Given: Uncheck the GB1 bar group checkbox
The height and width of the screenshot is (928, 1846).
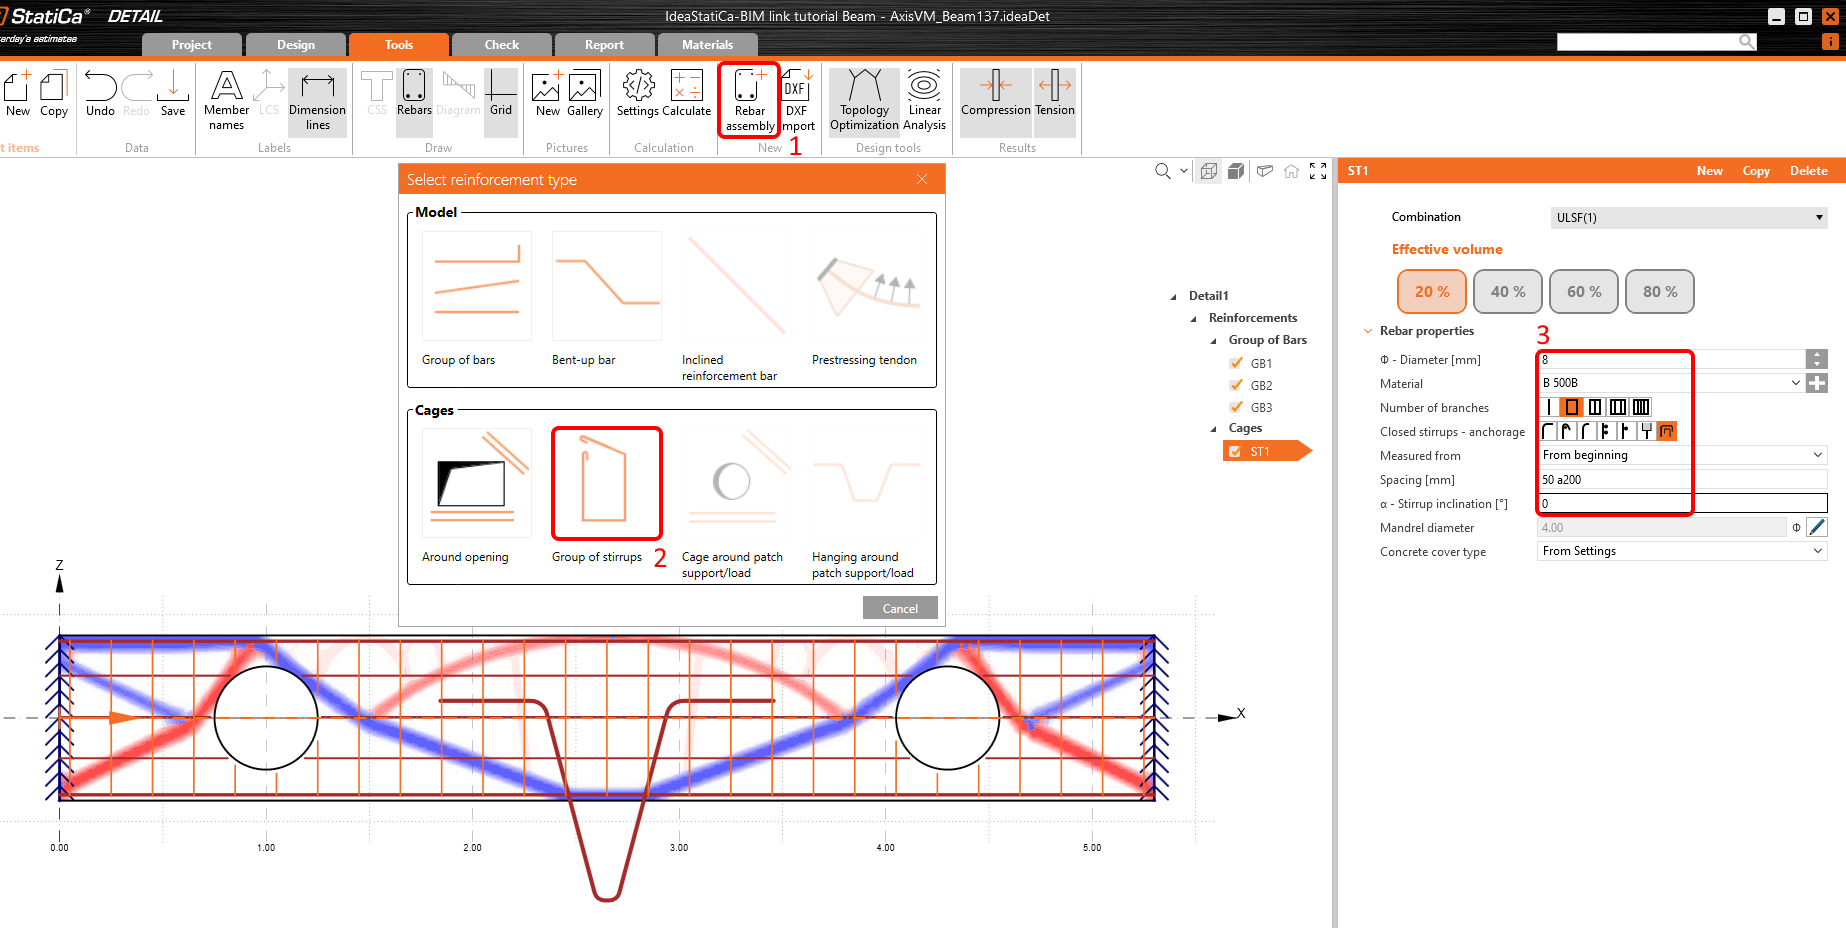Looking at the screenshot, I should click(1237, 363).
